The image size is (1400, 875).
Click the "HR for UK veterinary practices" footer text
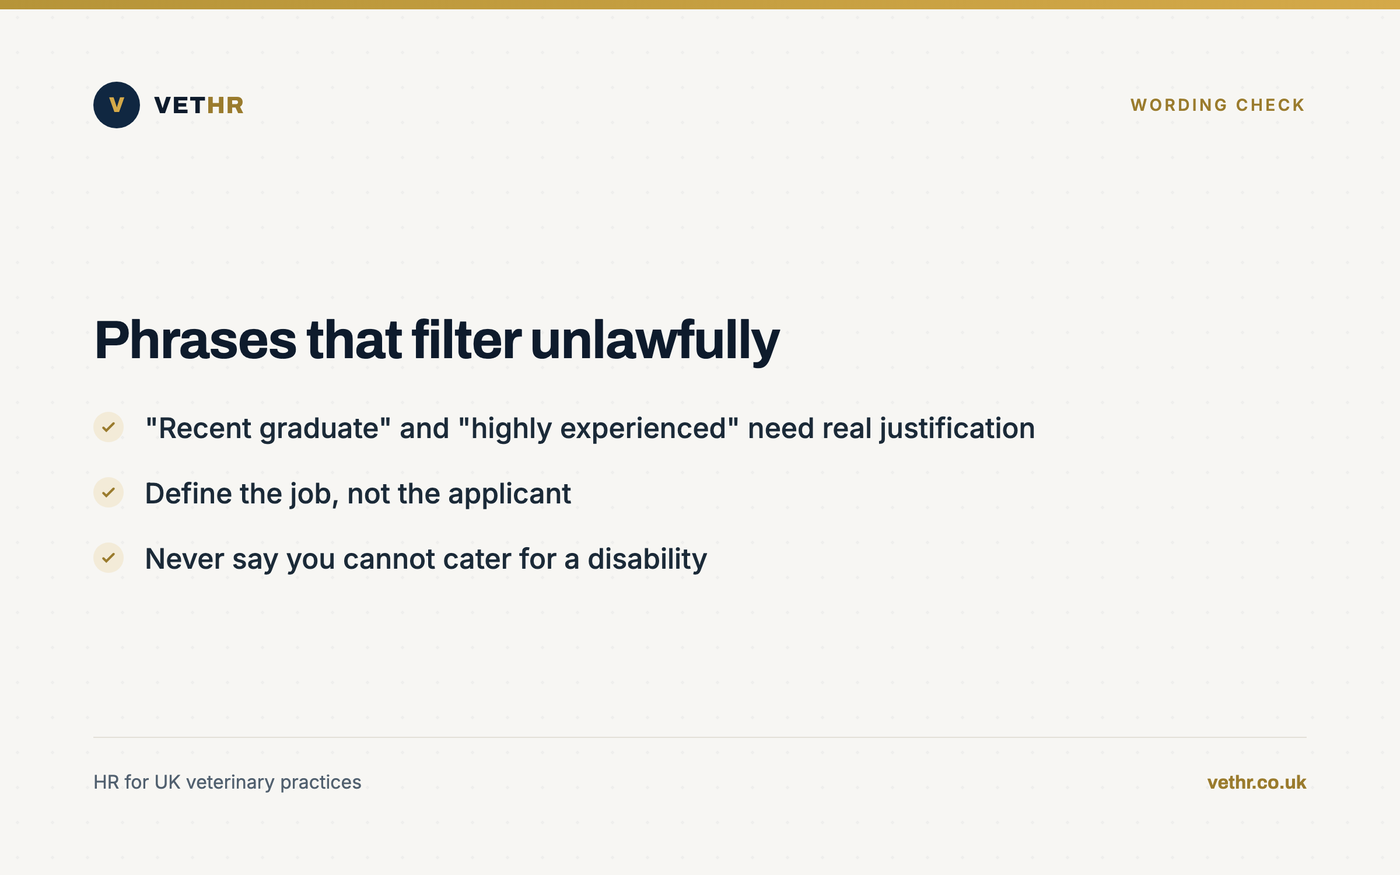point(227,782)
